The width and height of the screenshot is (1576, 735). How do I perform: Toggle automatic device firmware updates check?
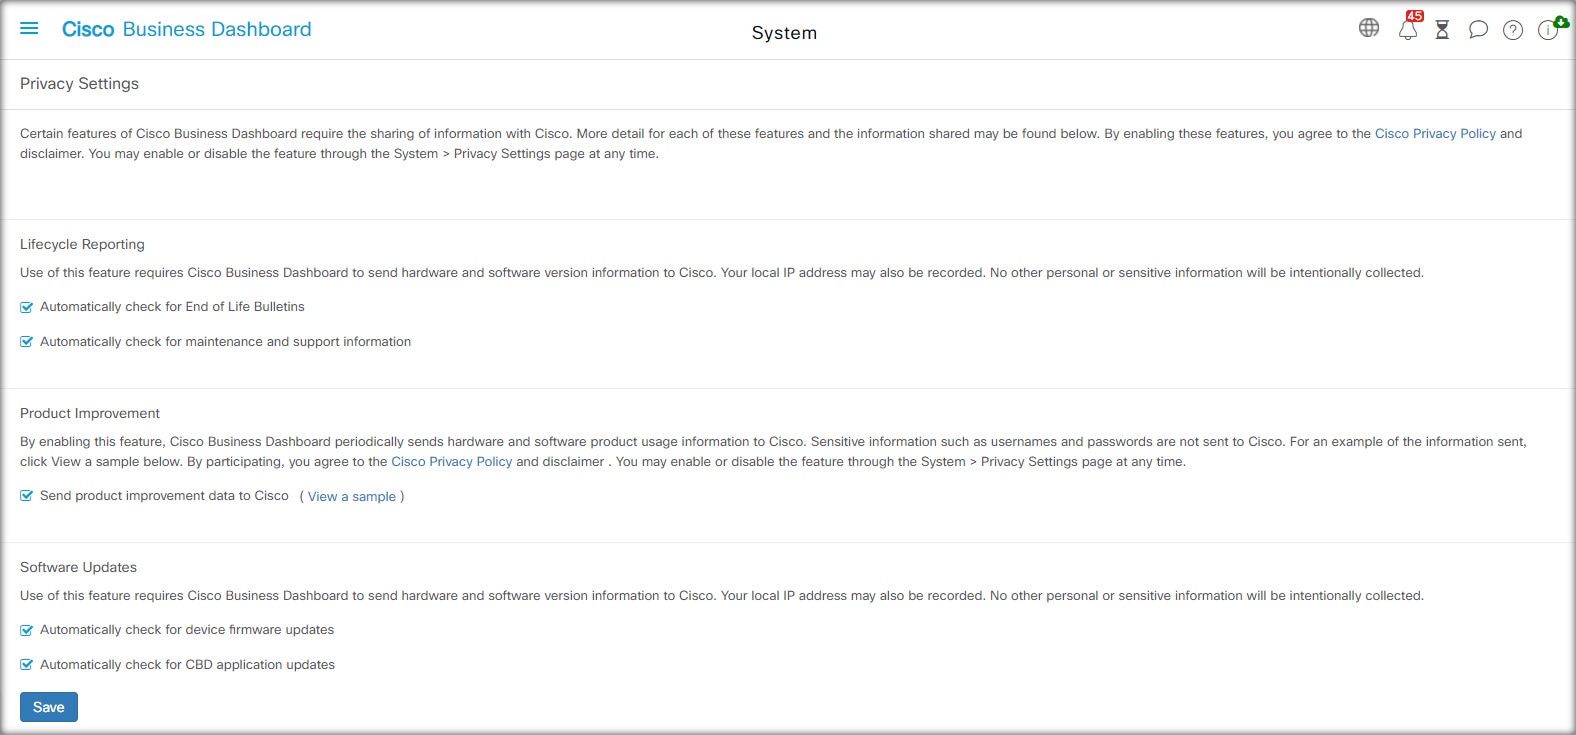tap(27, 630)
